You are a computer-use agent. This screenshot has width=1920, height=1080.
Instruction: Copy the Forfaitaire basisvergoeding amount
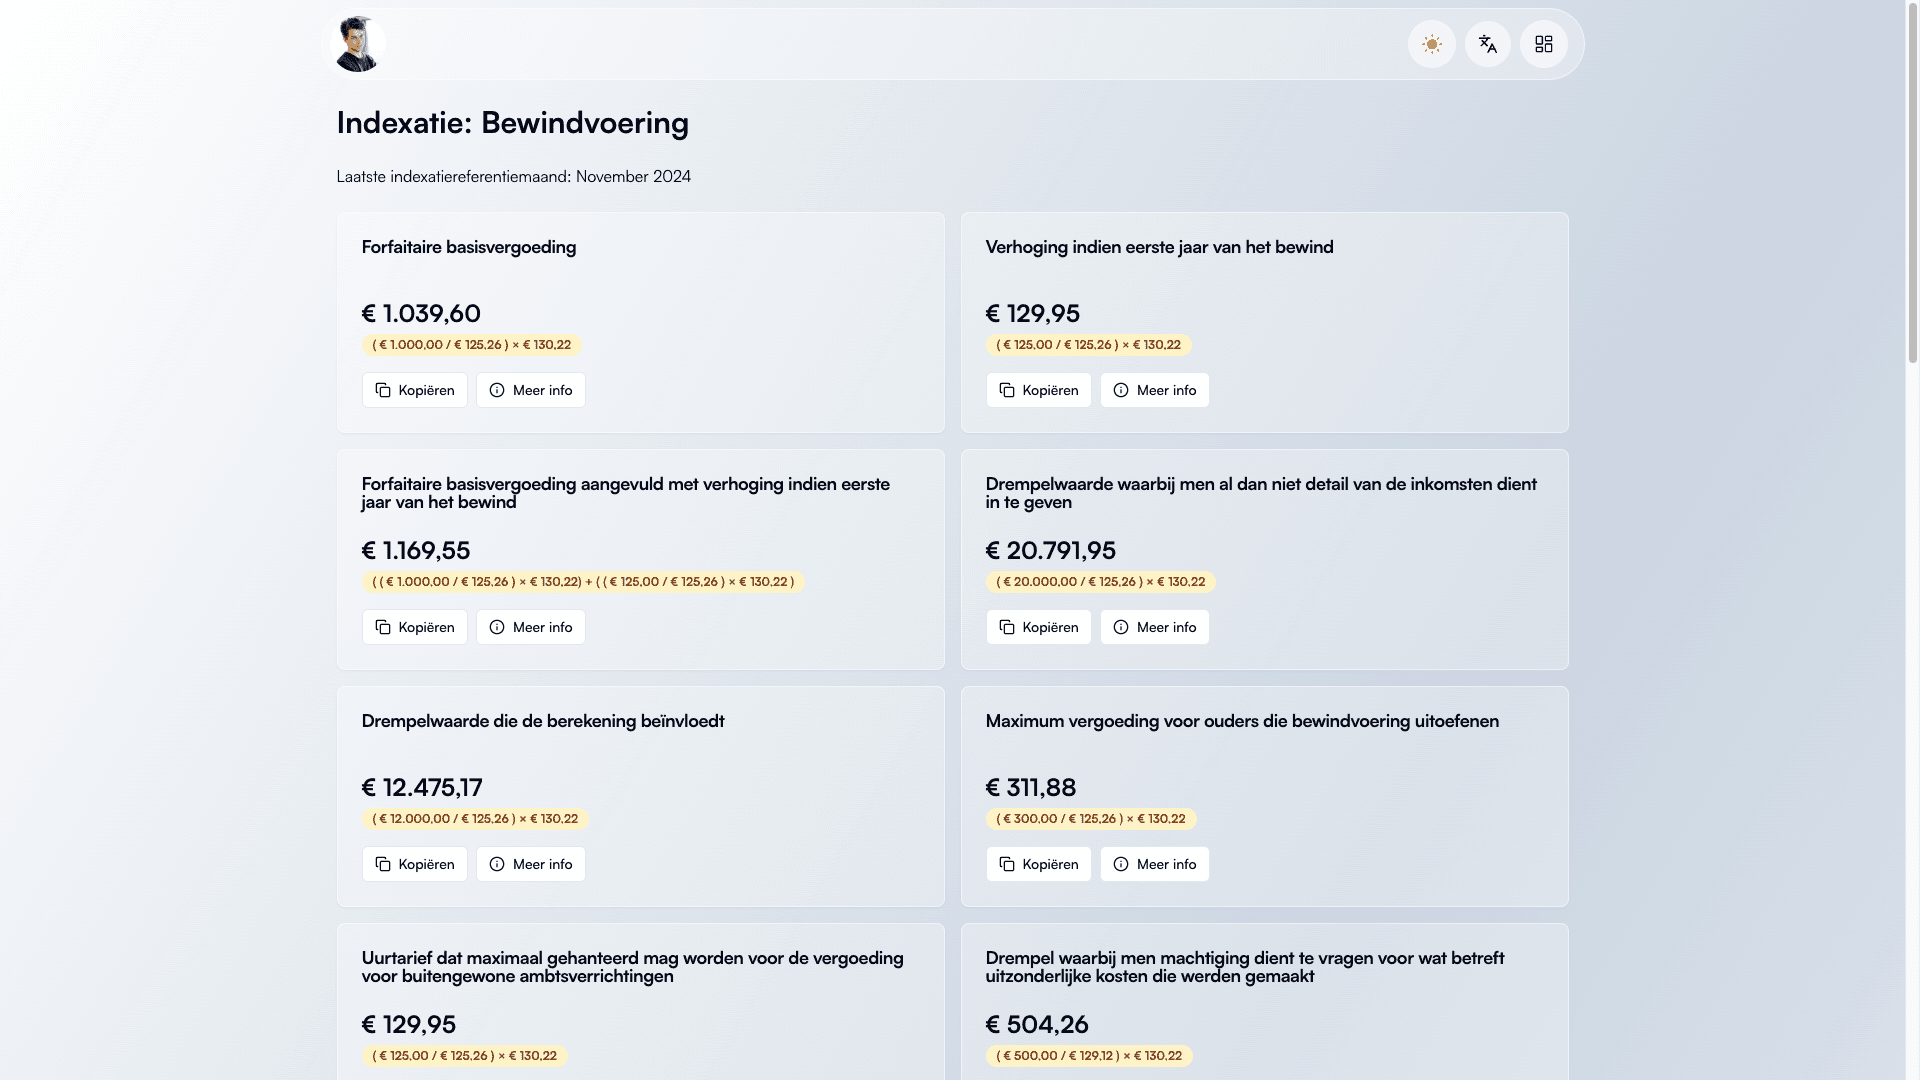pyautogui.click(x=414, y=390)
